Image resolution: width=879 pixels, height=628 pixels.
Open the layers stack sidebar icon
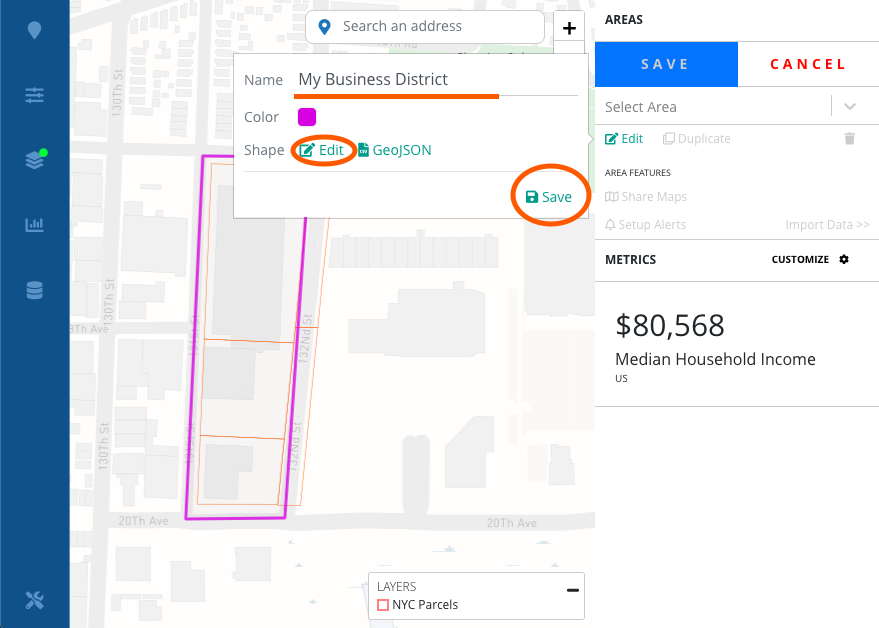pyautogui.click(x=35, y=159)
